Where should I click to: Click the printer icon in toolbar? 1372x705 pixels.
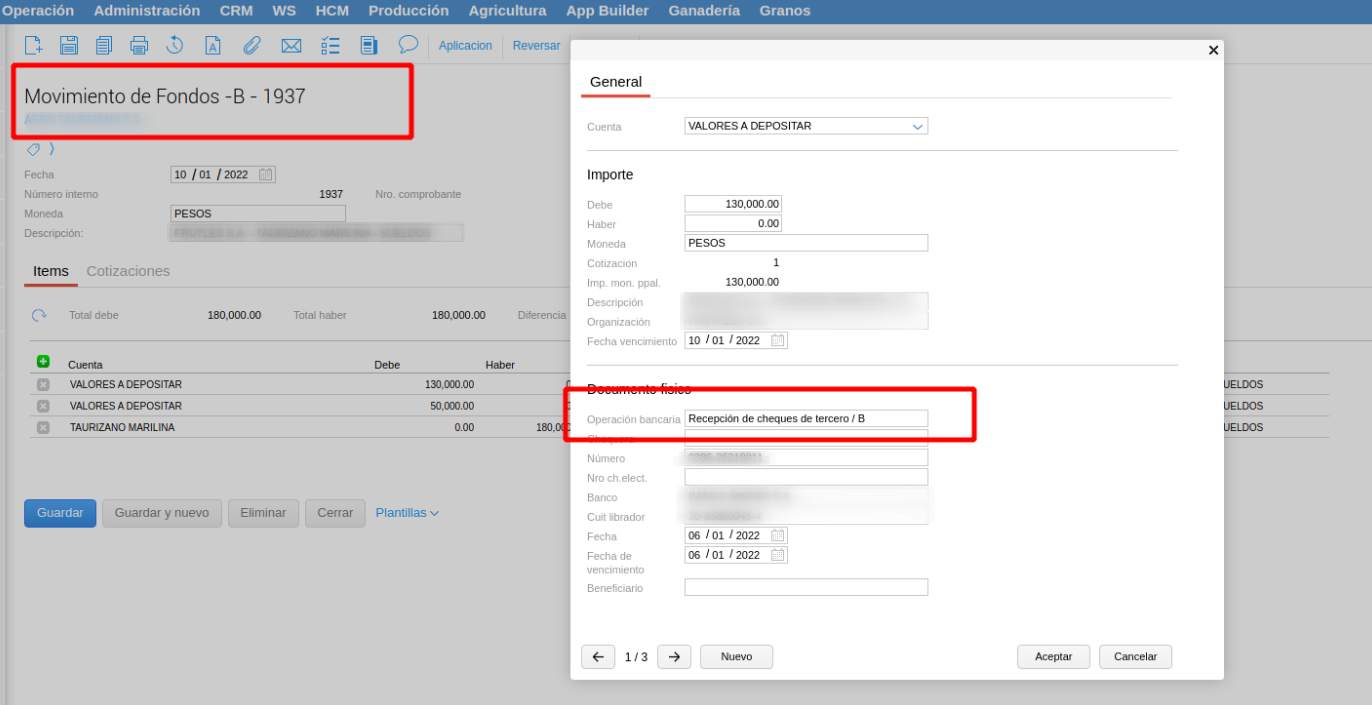tap(139, 45)
